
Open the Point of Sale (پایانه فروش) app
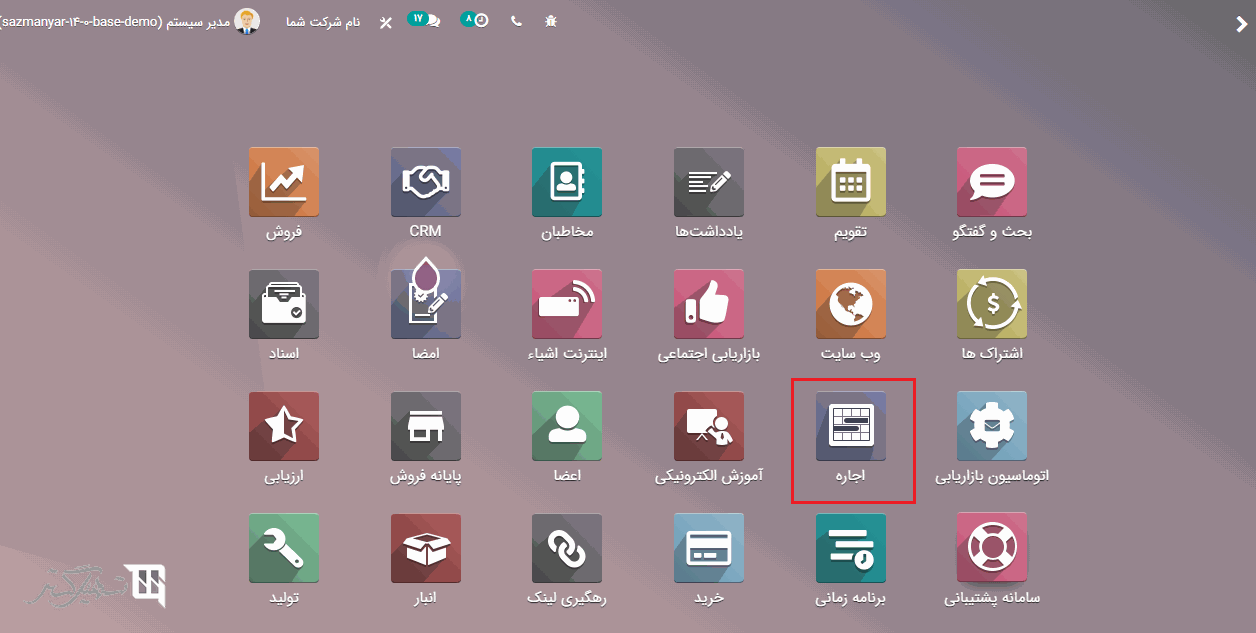pos(426,426)
